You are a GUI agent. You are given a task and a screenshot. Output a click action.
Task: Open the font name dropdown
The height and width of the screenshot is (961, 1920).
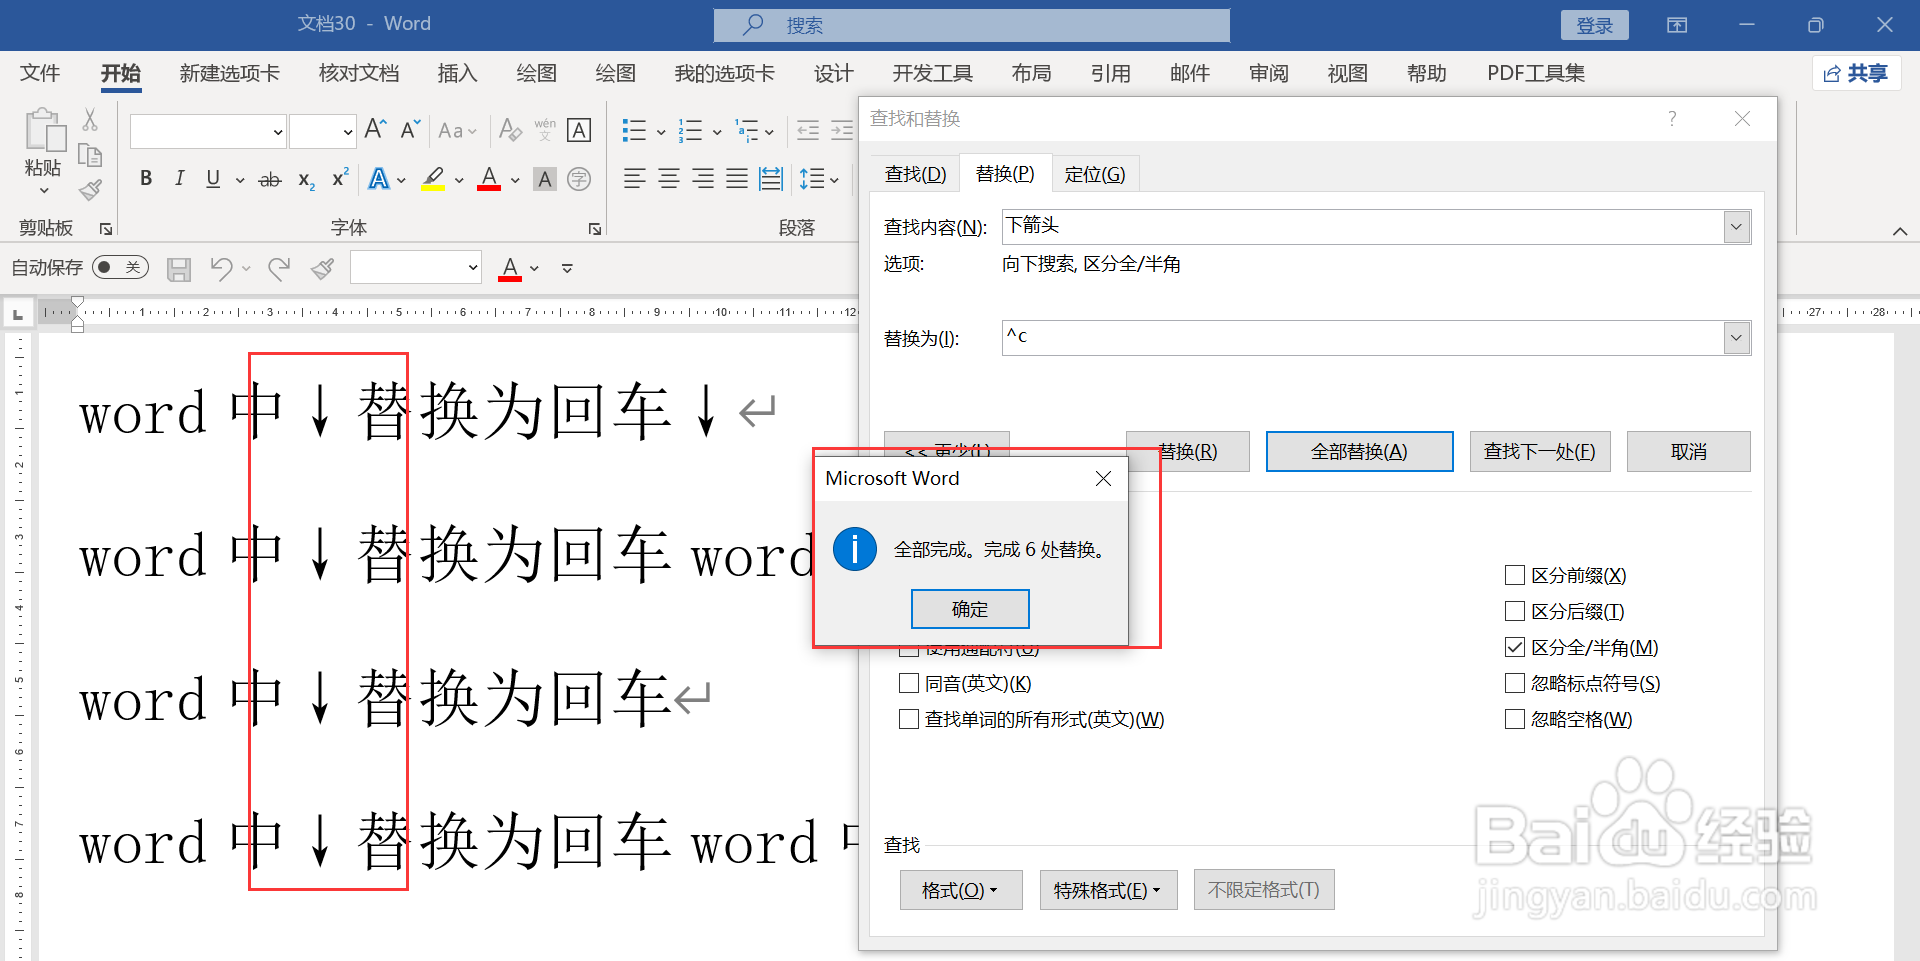pyautogui.click(x=278, y=131)
